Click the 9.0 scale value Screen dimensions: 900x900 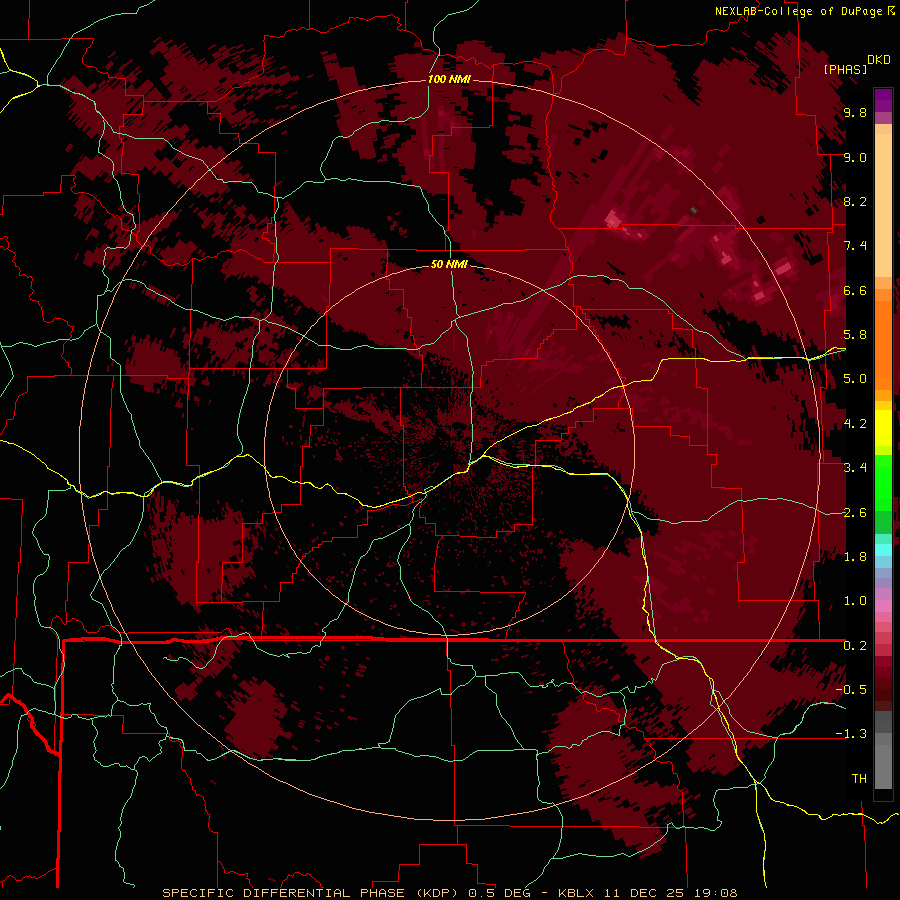pyautogui.click(x=855, y=157)
